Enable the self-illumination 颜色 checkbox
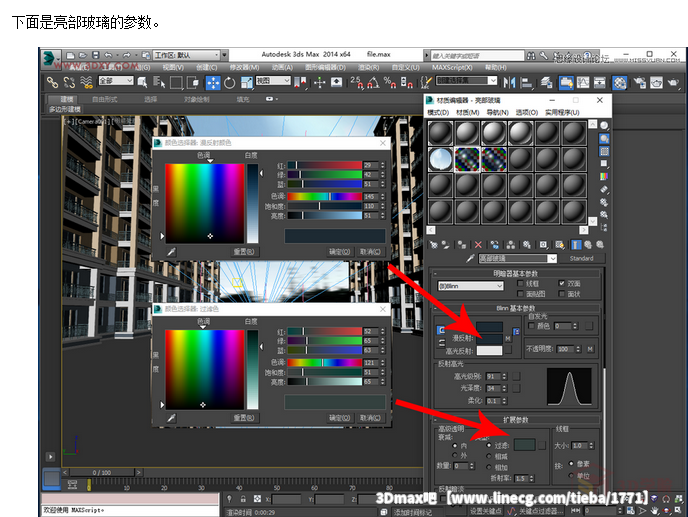Image resolution: width=688 pixels, height=517 pixels. pyautogui.click(x=531, y=326)
